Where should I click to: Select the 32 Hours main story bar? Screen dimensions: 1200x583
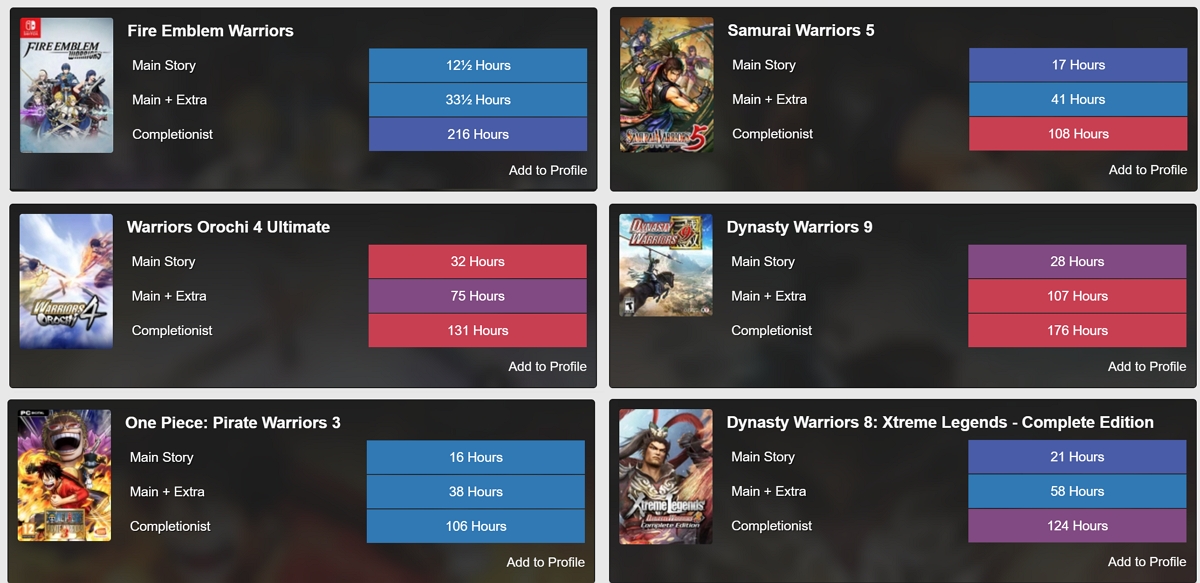[x=477, y=262]
